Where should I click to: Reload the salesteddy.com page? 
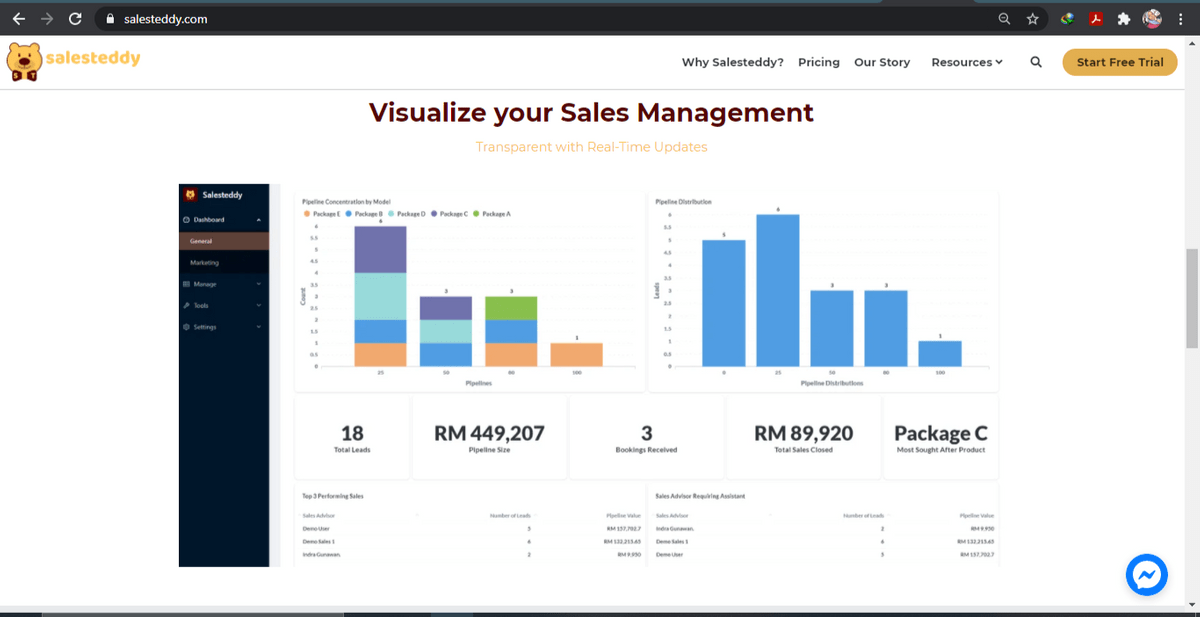(75, 19)
